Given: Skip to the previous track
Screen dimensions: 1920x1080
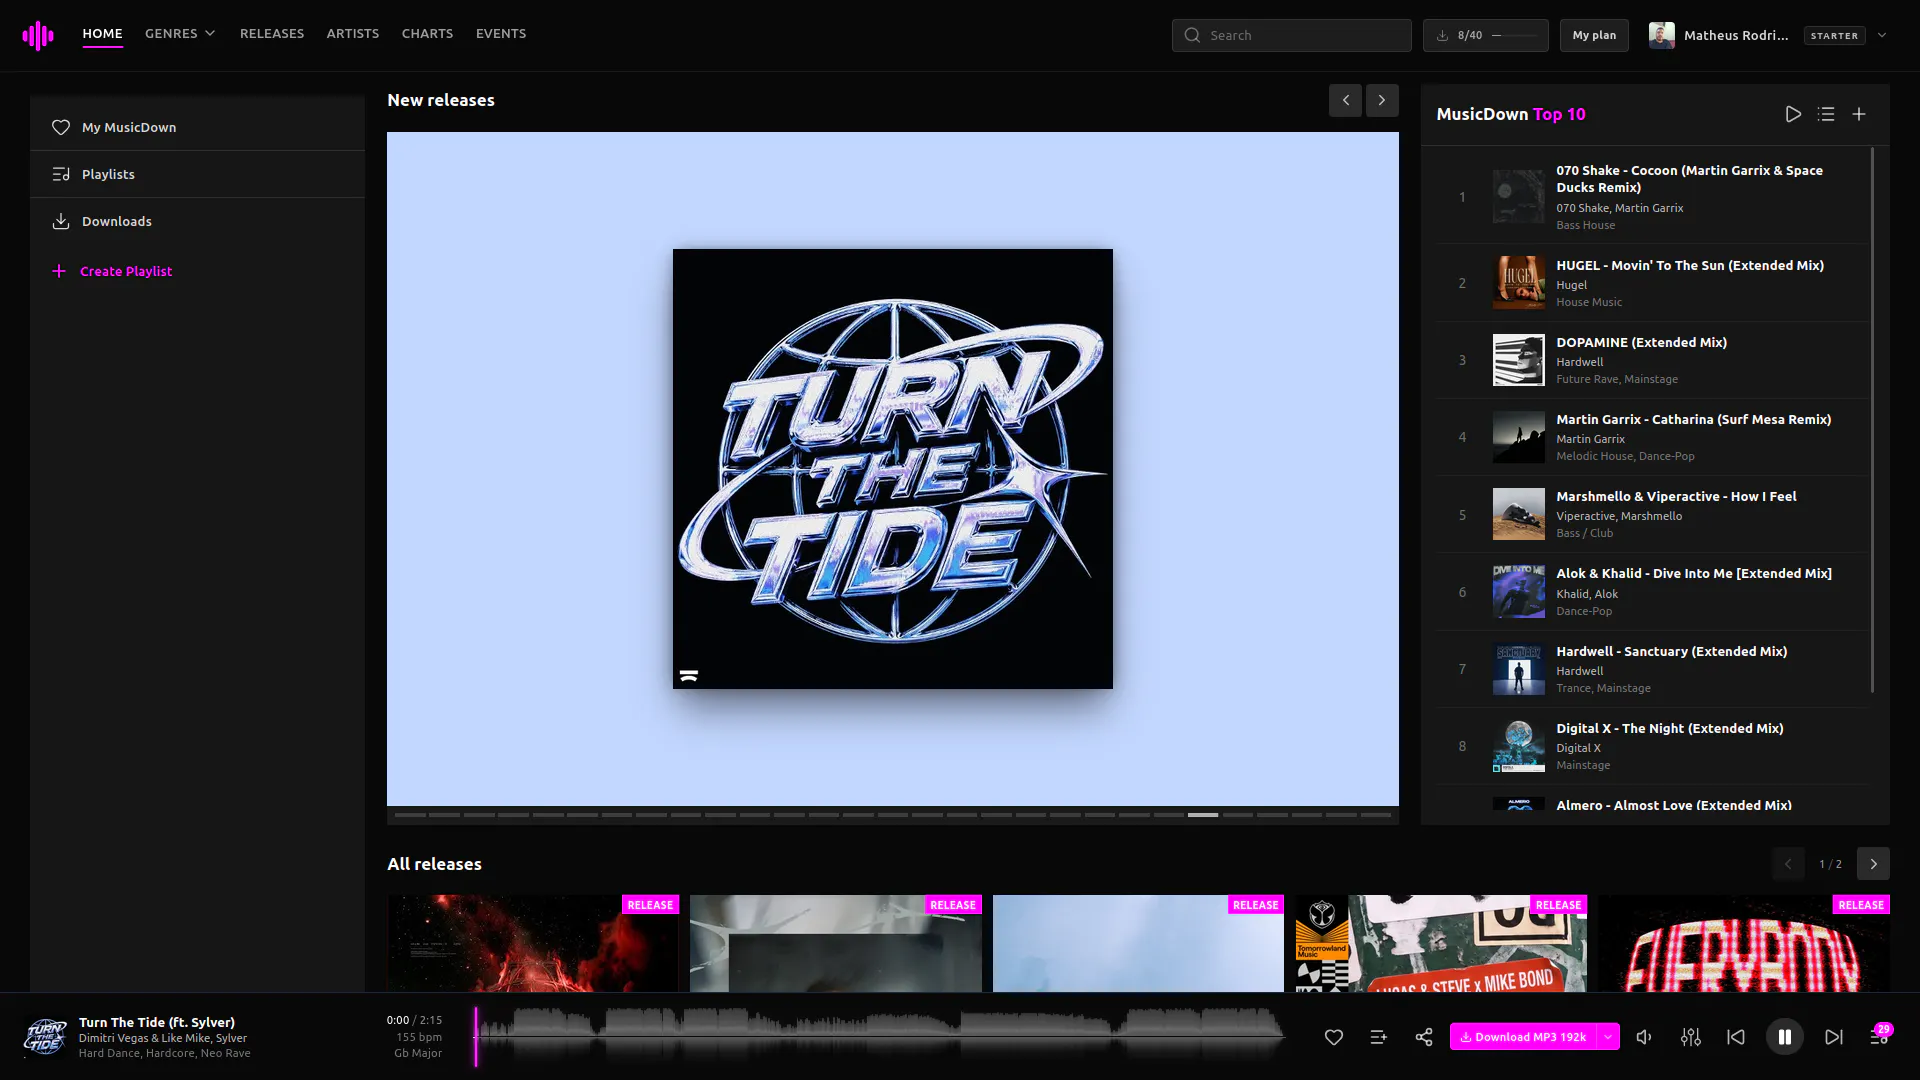Looking at the screenshot, I should (1736, 1037).
